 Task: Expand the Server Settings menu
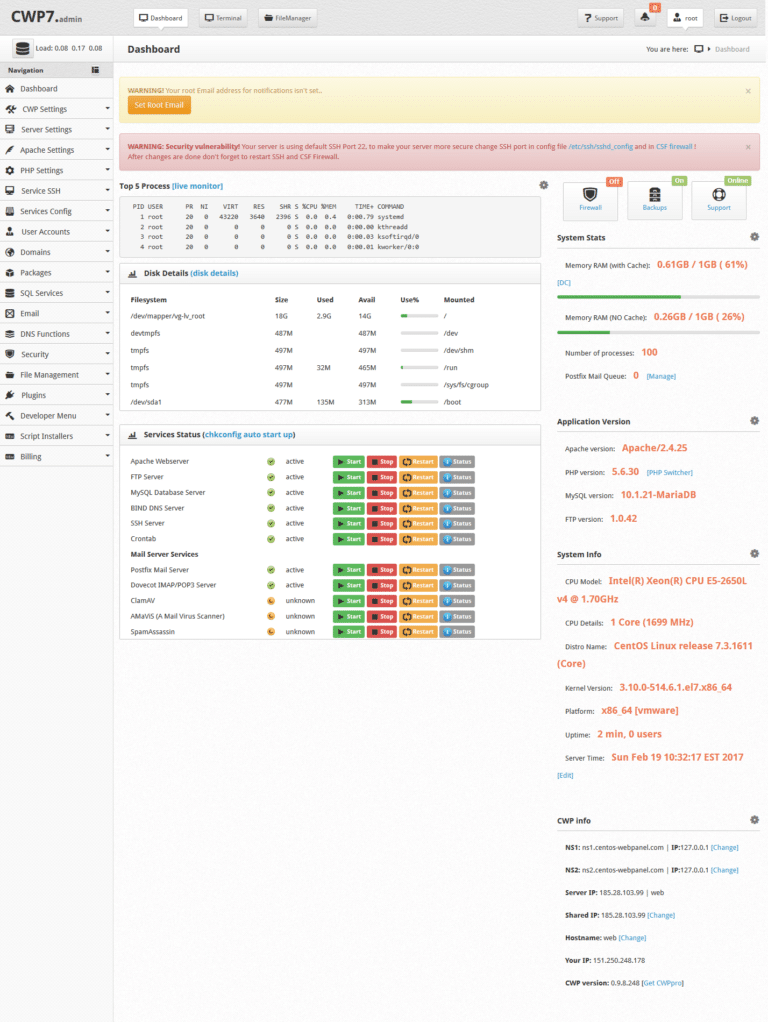tap(57, 129)
